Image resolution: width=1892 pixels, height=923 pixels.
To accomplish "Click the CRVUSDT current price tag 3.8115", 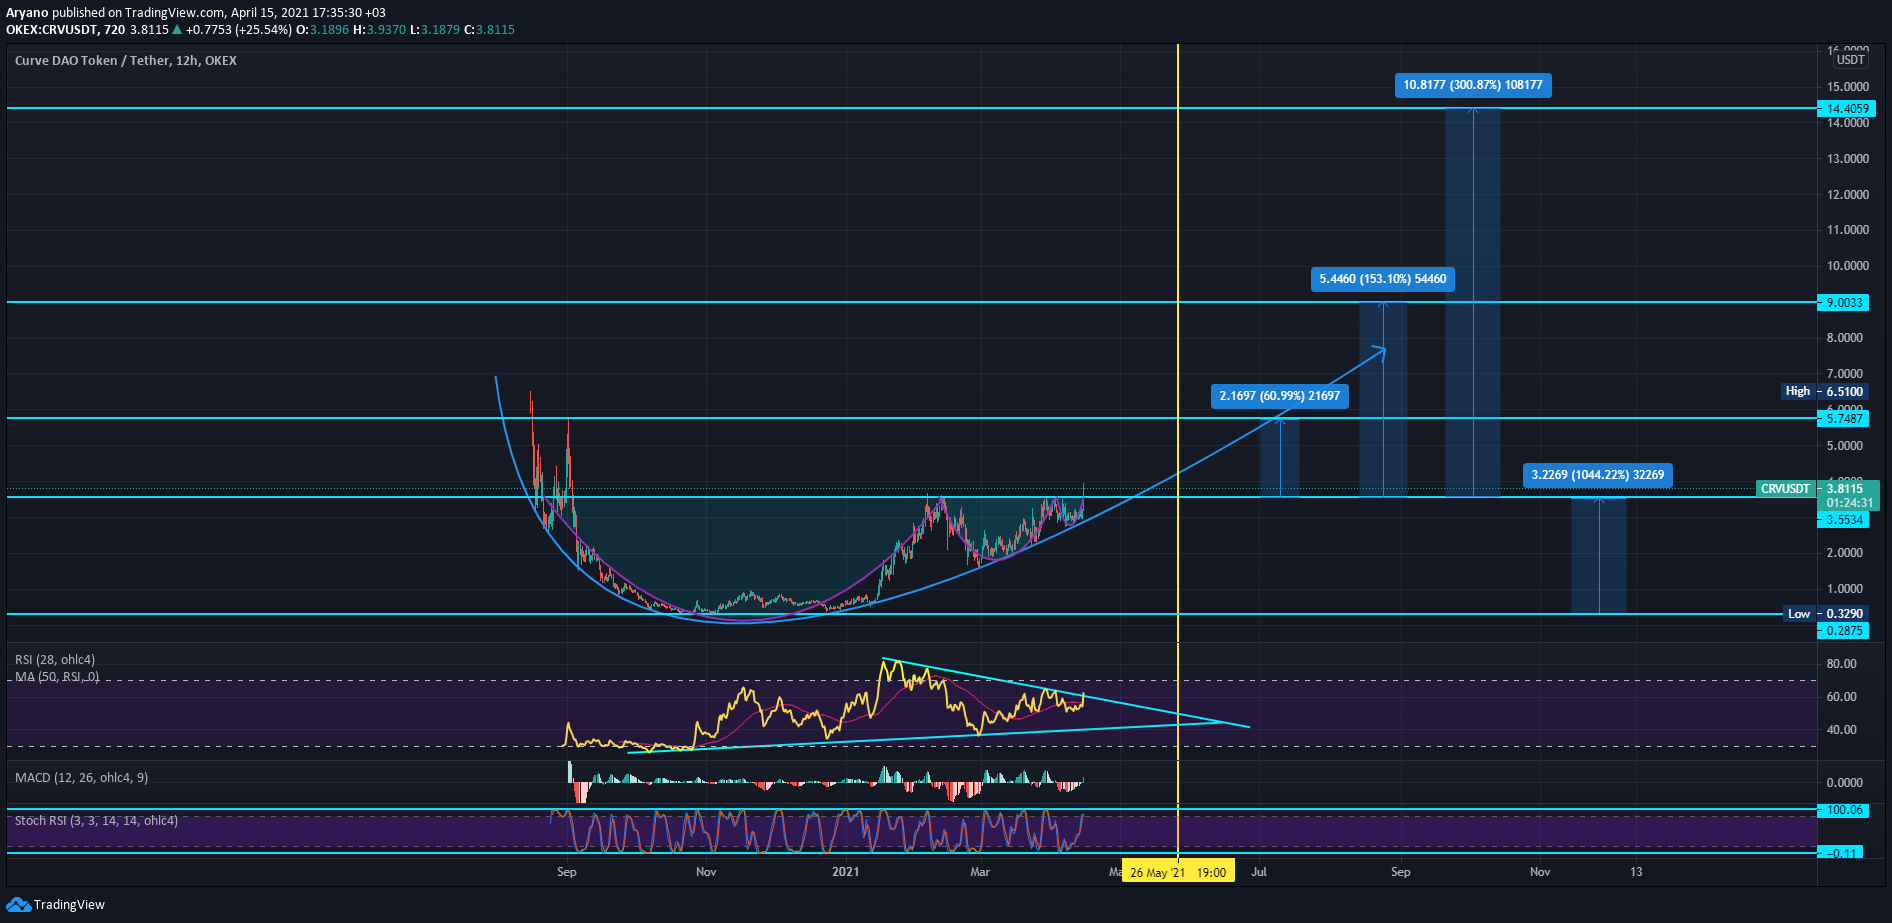I will [x=1817, y=489].
